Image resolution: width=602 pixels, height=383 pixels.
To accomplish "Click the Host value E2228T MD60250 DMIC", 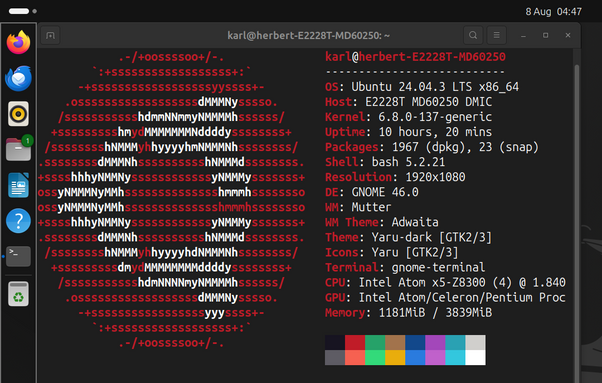I will tap(428, 102).
